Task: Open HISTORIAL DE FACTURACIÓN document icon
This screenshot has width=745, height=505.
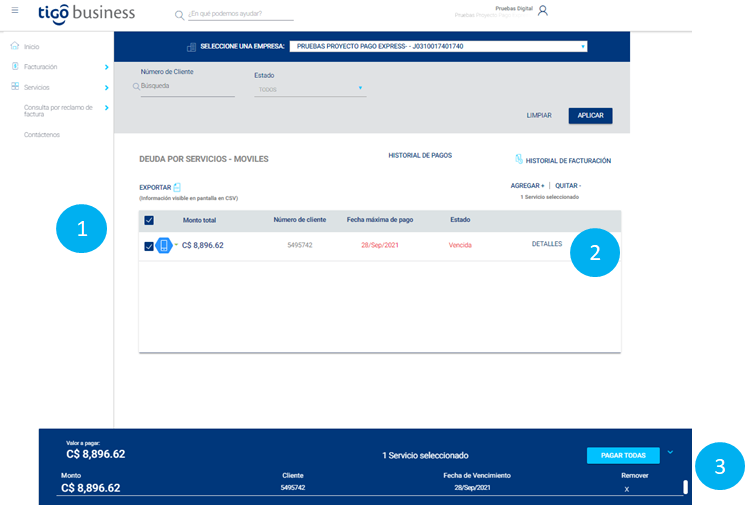Action: [519, 159]
